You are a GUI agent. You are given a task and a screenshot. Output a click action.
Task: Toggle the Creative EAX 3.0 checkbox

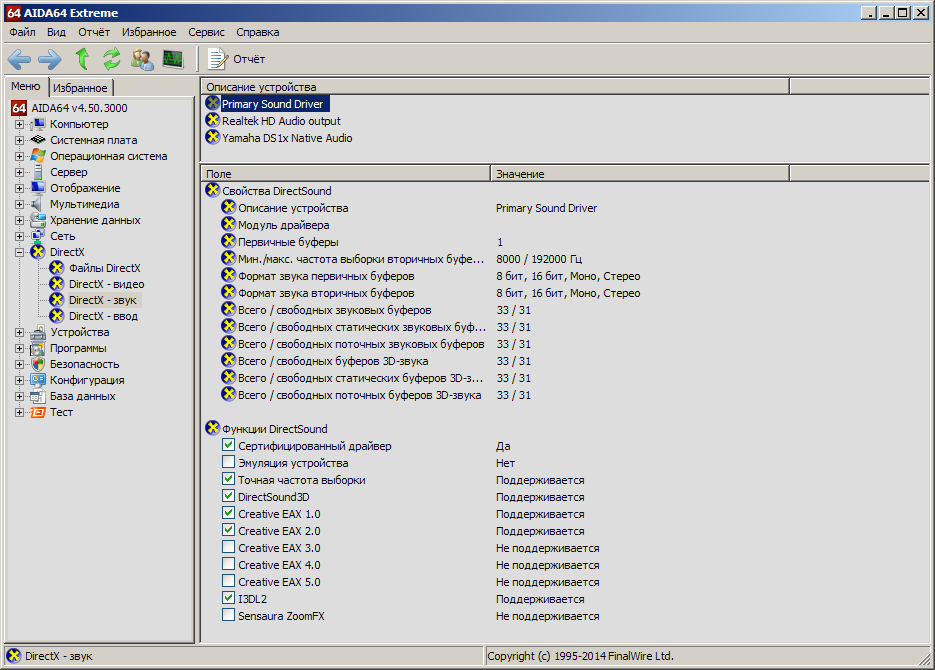coord(228,547)
